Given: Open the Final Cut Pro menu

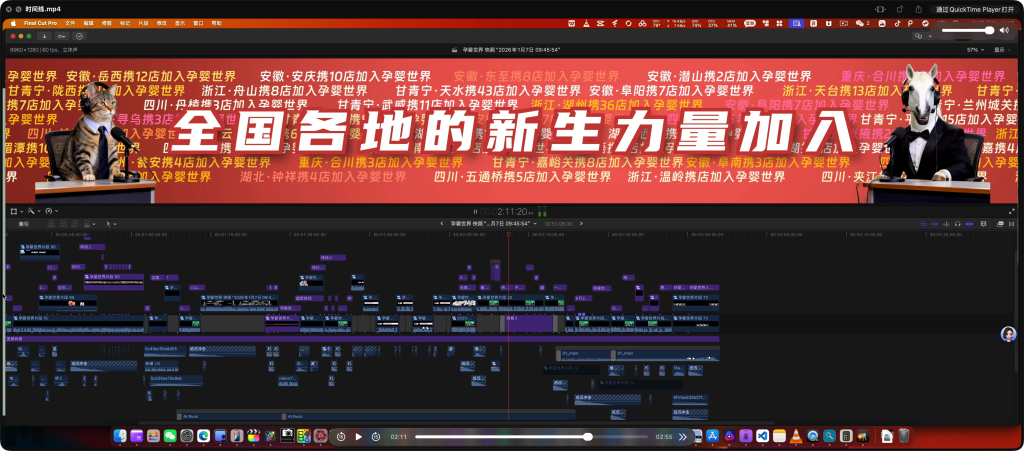Looking at the screenshot, I should tap(41, 21).
